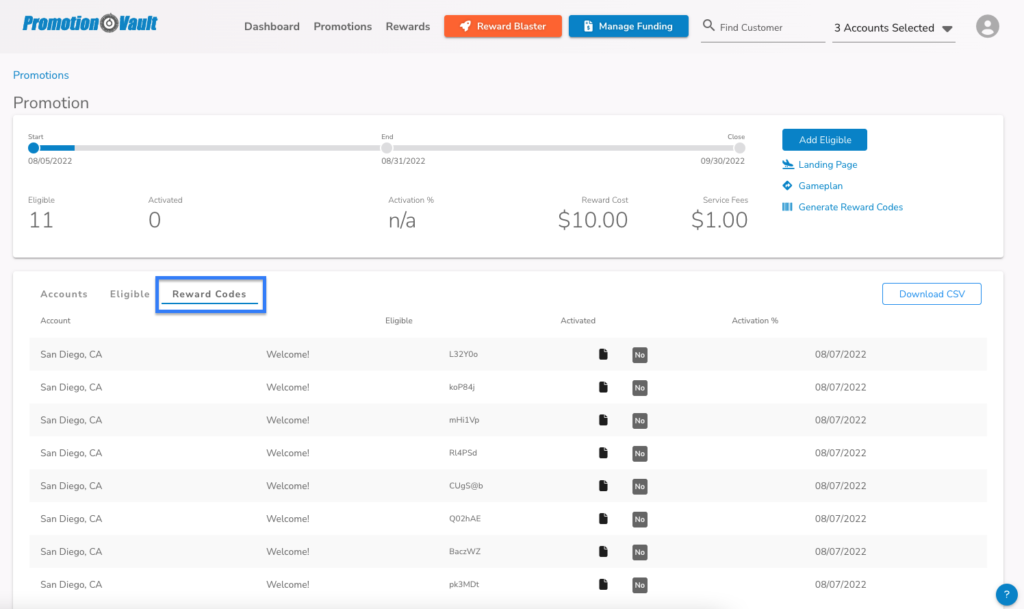This screenshot has height=609, width=1024.
Task: Focus the Find Customer search field
Action: pos(763,27)
